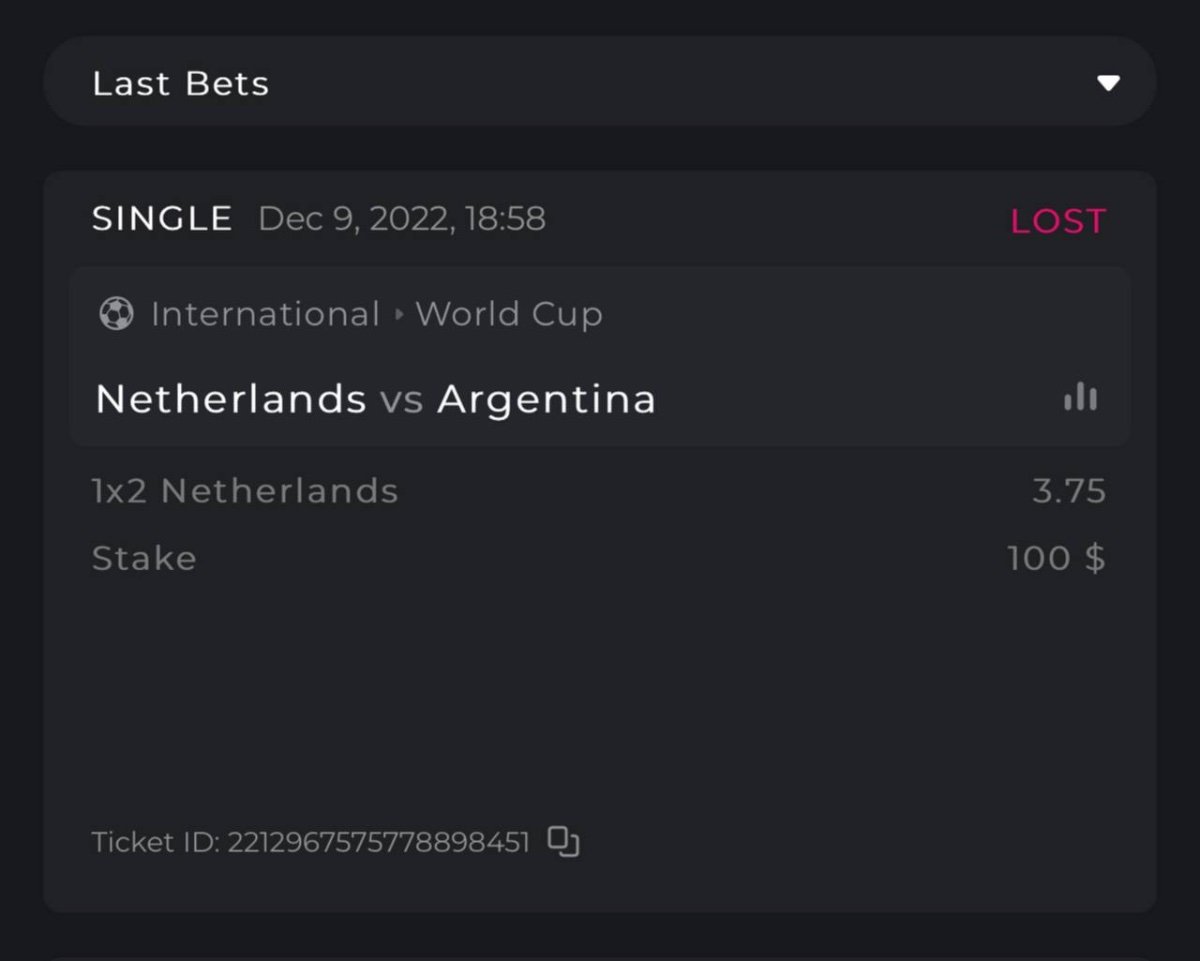Click the LOST bet status label
This screenshot has height=961, width=1200.
coord(1058,221)
